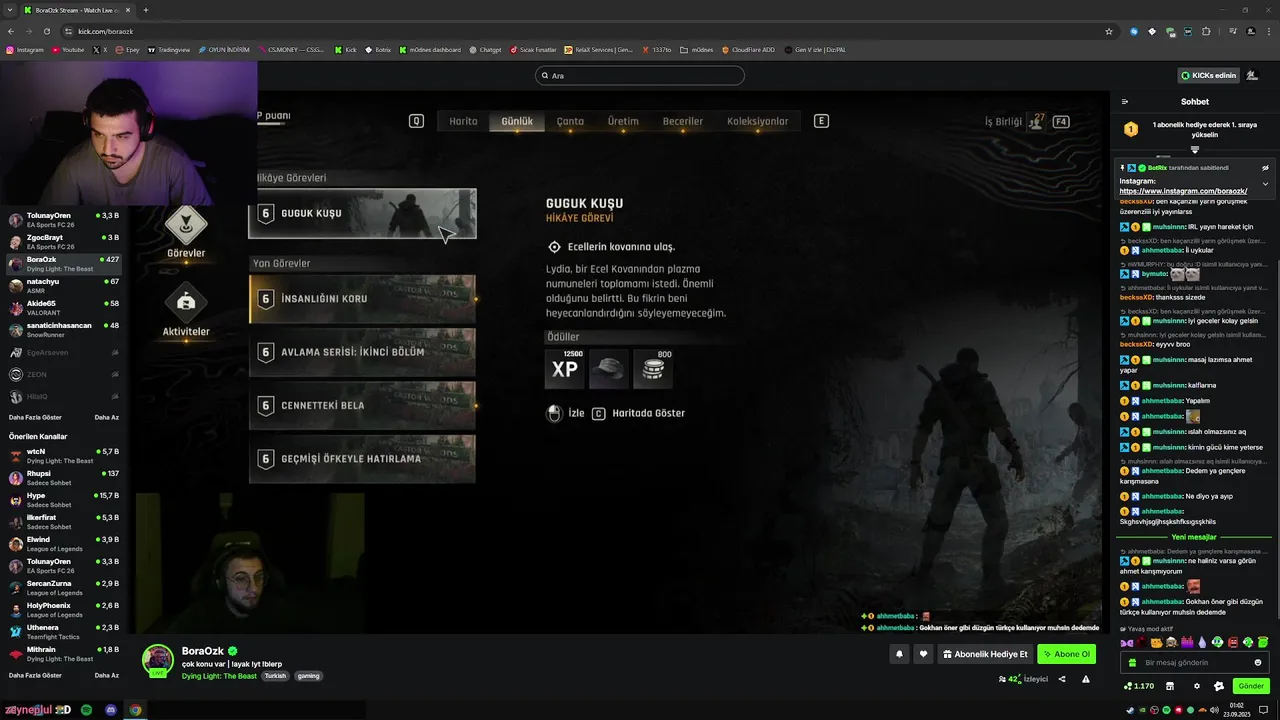Click the XP reward icon

[565, 369]
